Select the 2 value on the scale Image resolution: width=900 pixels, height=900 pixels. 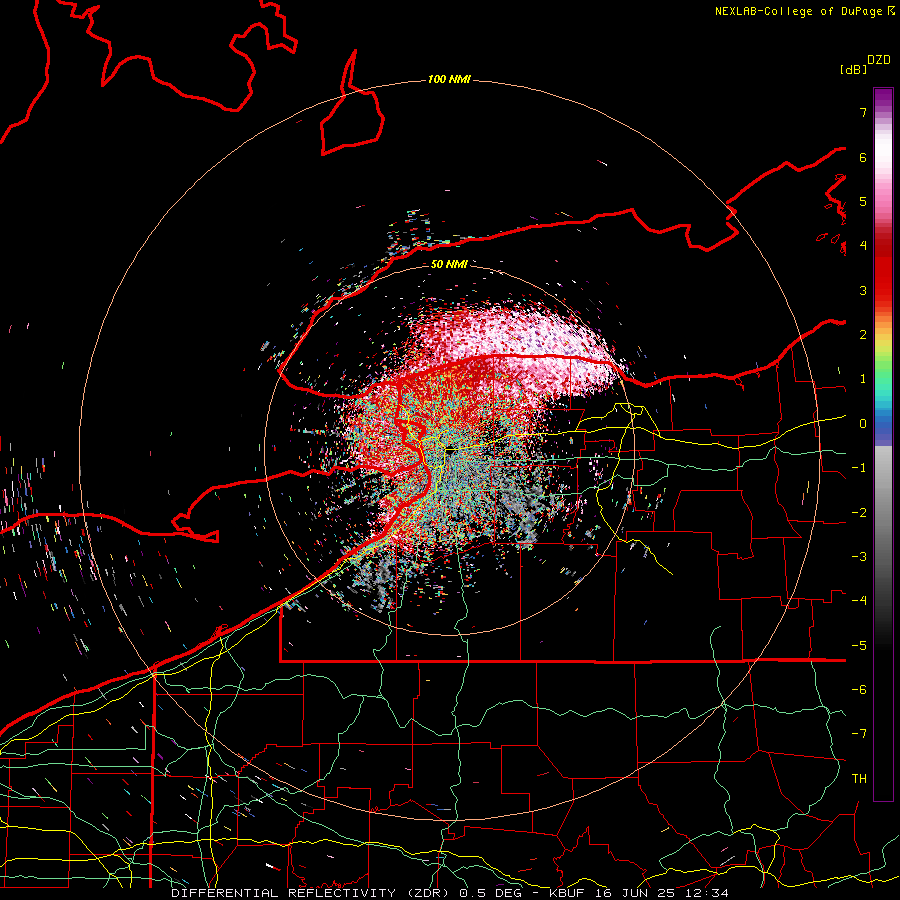[863, 335]
